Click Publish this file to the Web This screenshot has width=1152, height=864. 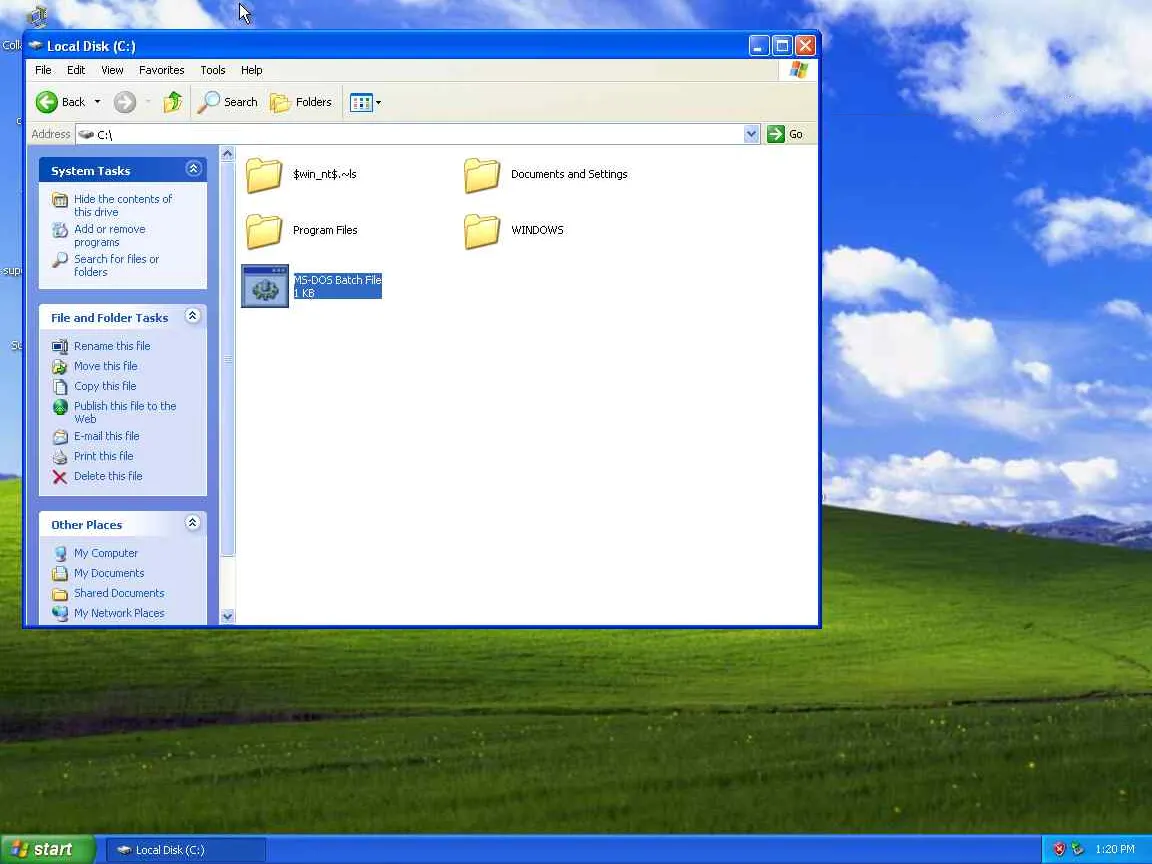click(125, 412)
